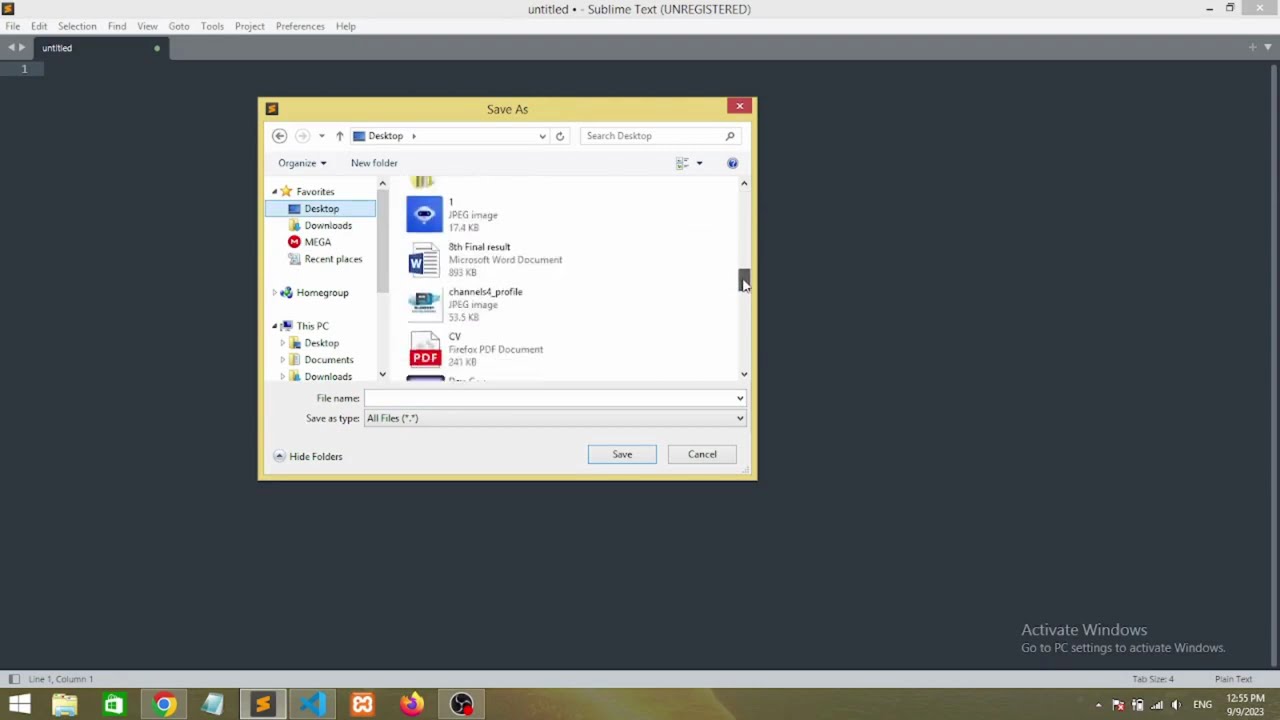Open the Goto menu

[179, 26]
